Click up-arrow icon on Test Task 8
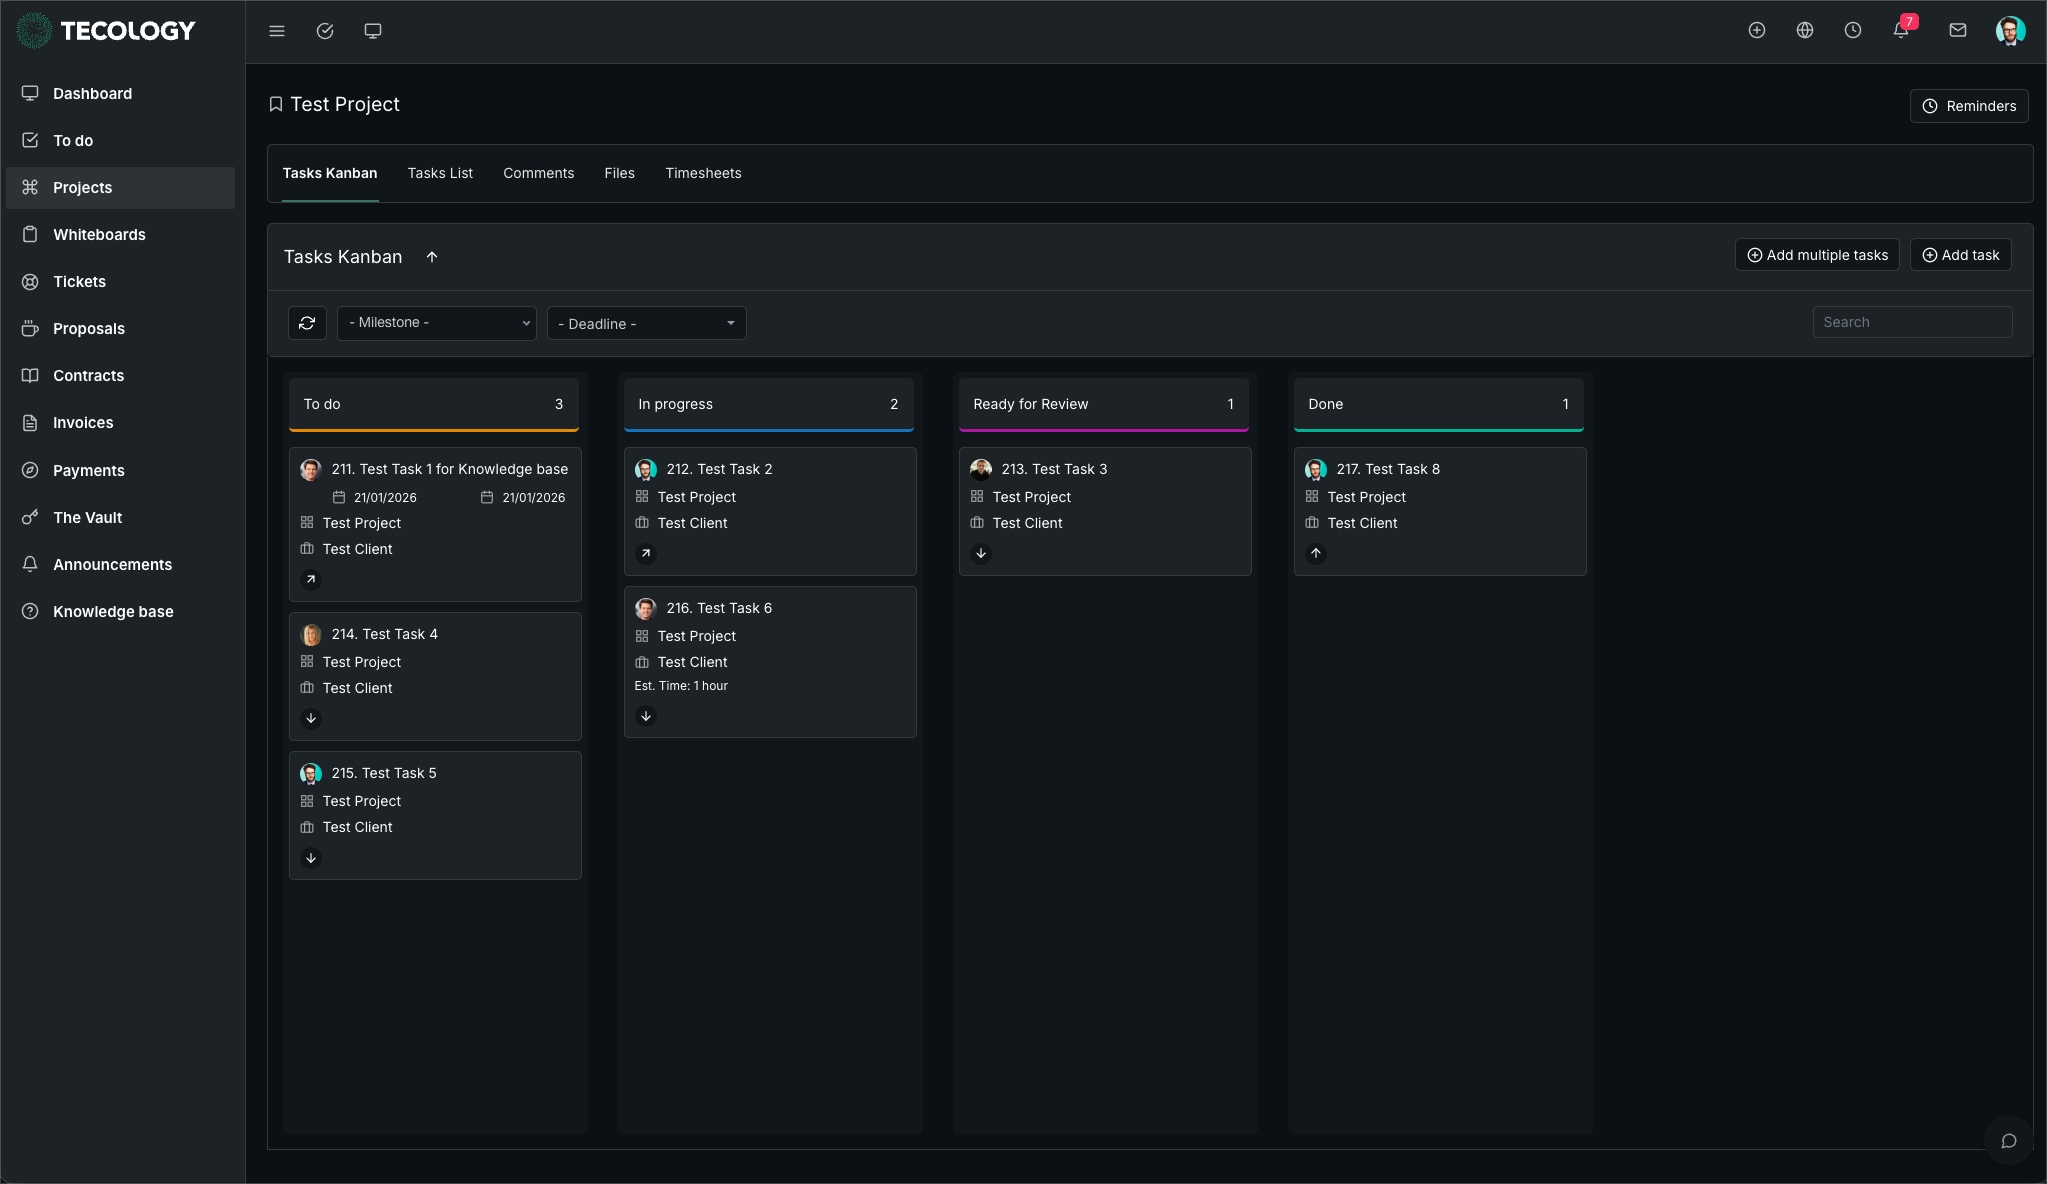The height and width of the screenshot is (1184, 2047). (1316, 553)
